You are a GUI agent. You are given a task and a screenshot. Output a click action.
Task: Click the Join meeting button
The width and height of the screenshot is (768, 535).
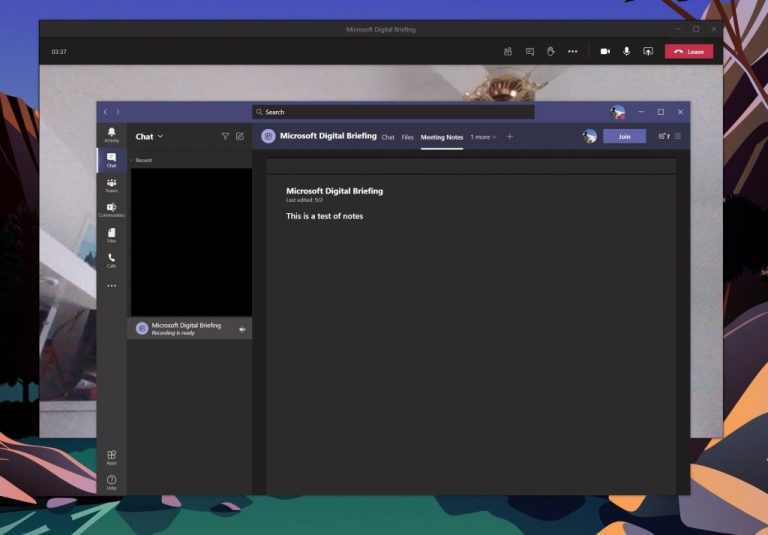click(624, 136)
